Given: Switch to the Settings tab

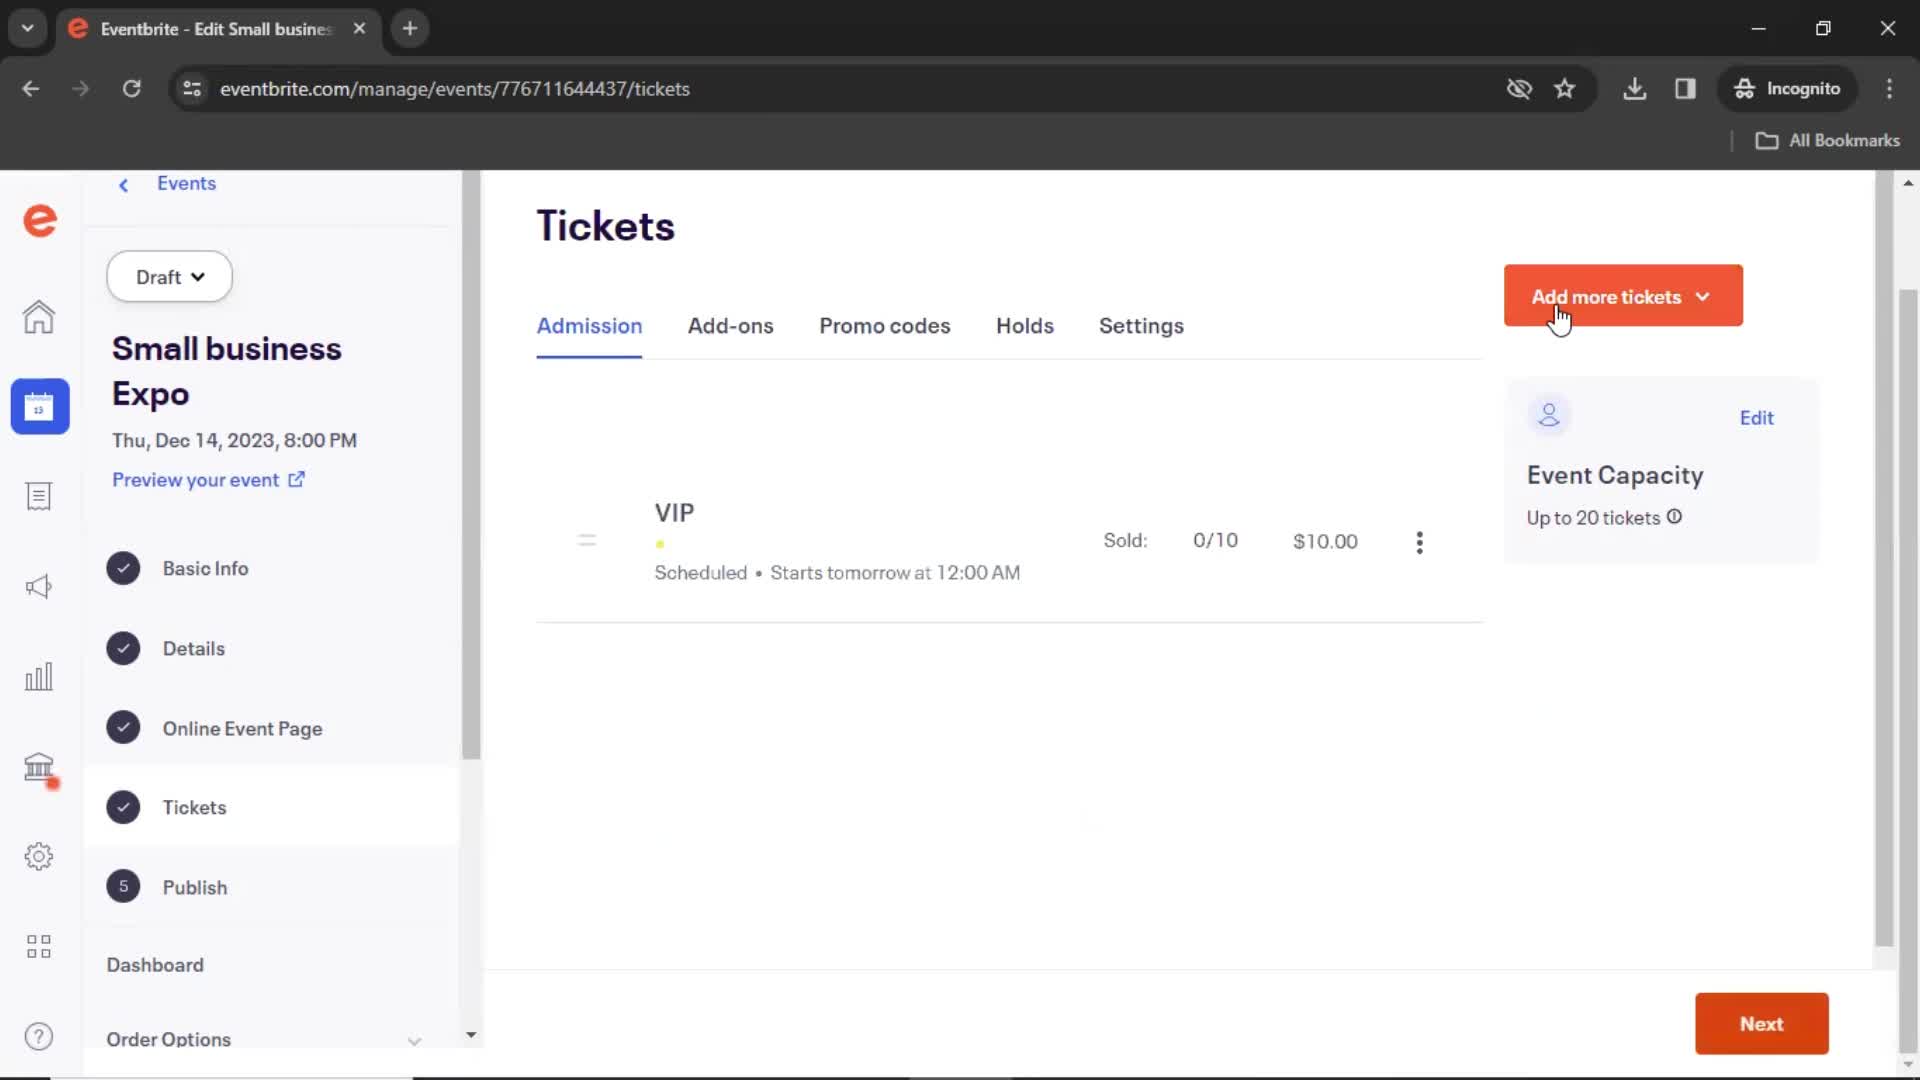Looking at the screenshot, I should coord(1141,326).
